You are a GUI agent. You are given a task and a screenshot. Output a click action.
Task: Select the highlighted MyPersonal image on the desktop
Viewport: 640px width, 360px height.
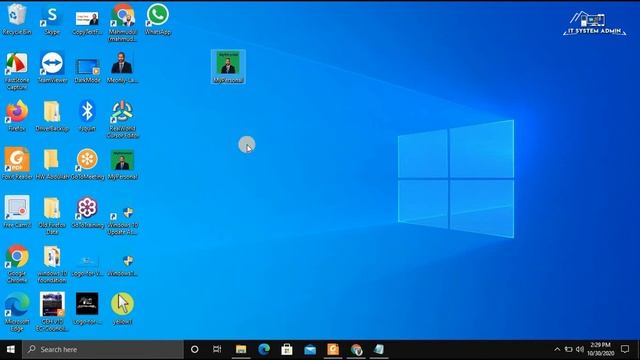pos(228,67)
